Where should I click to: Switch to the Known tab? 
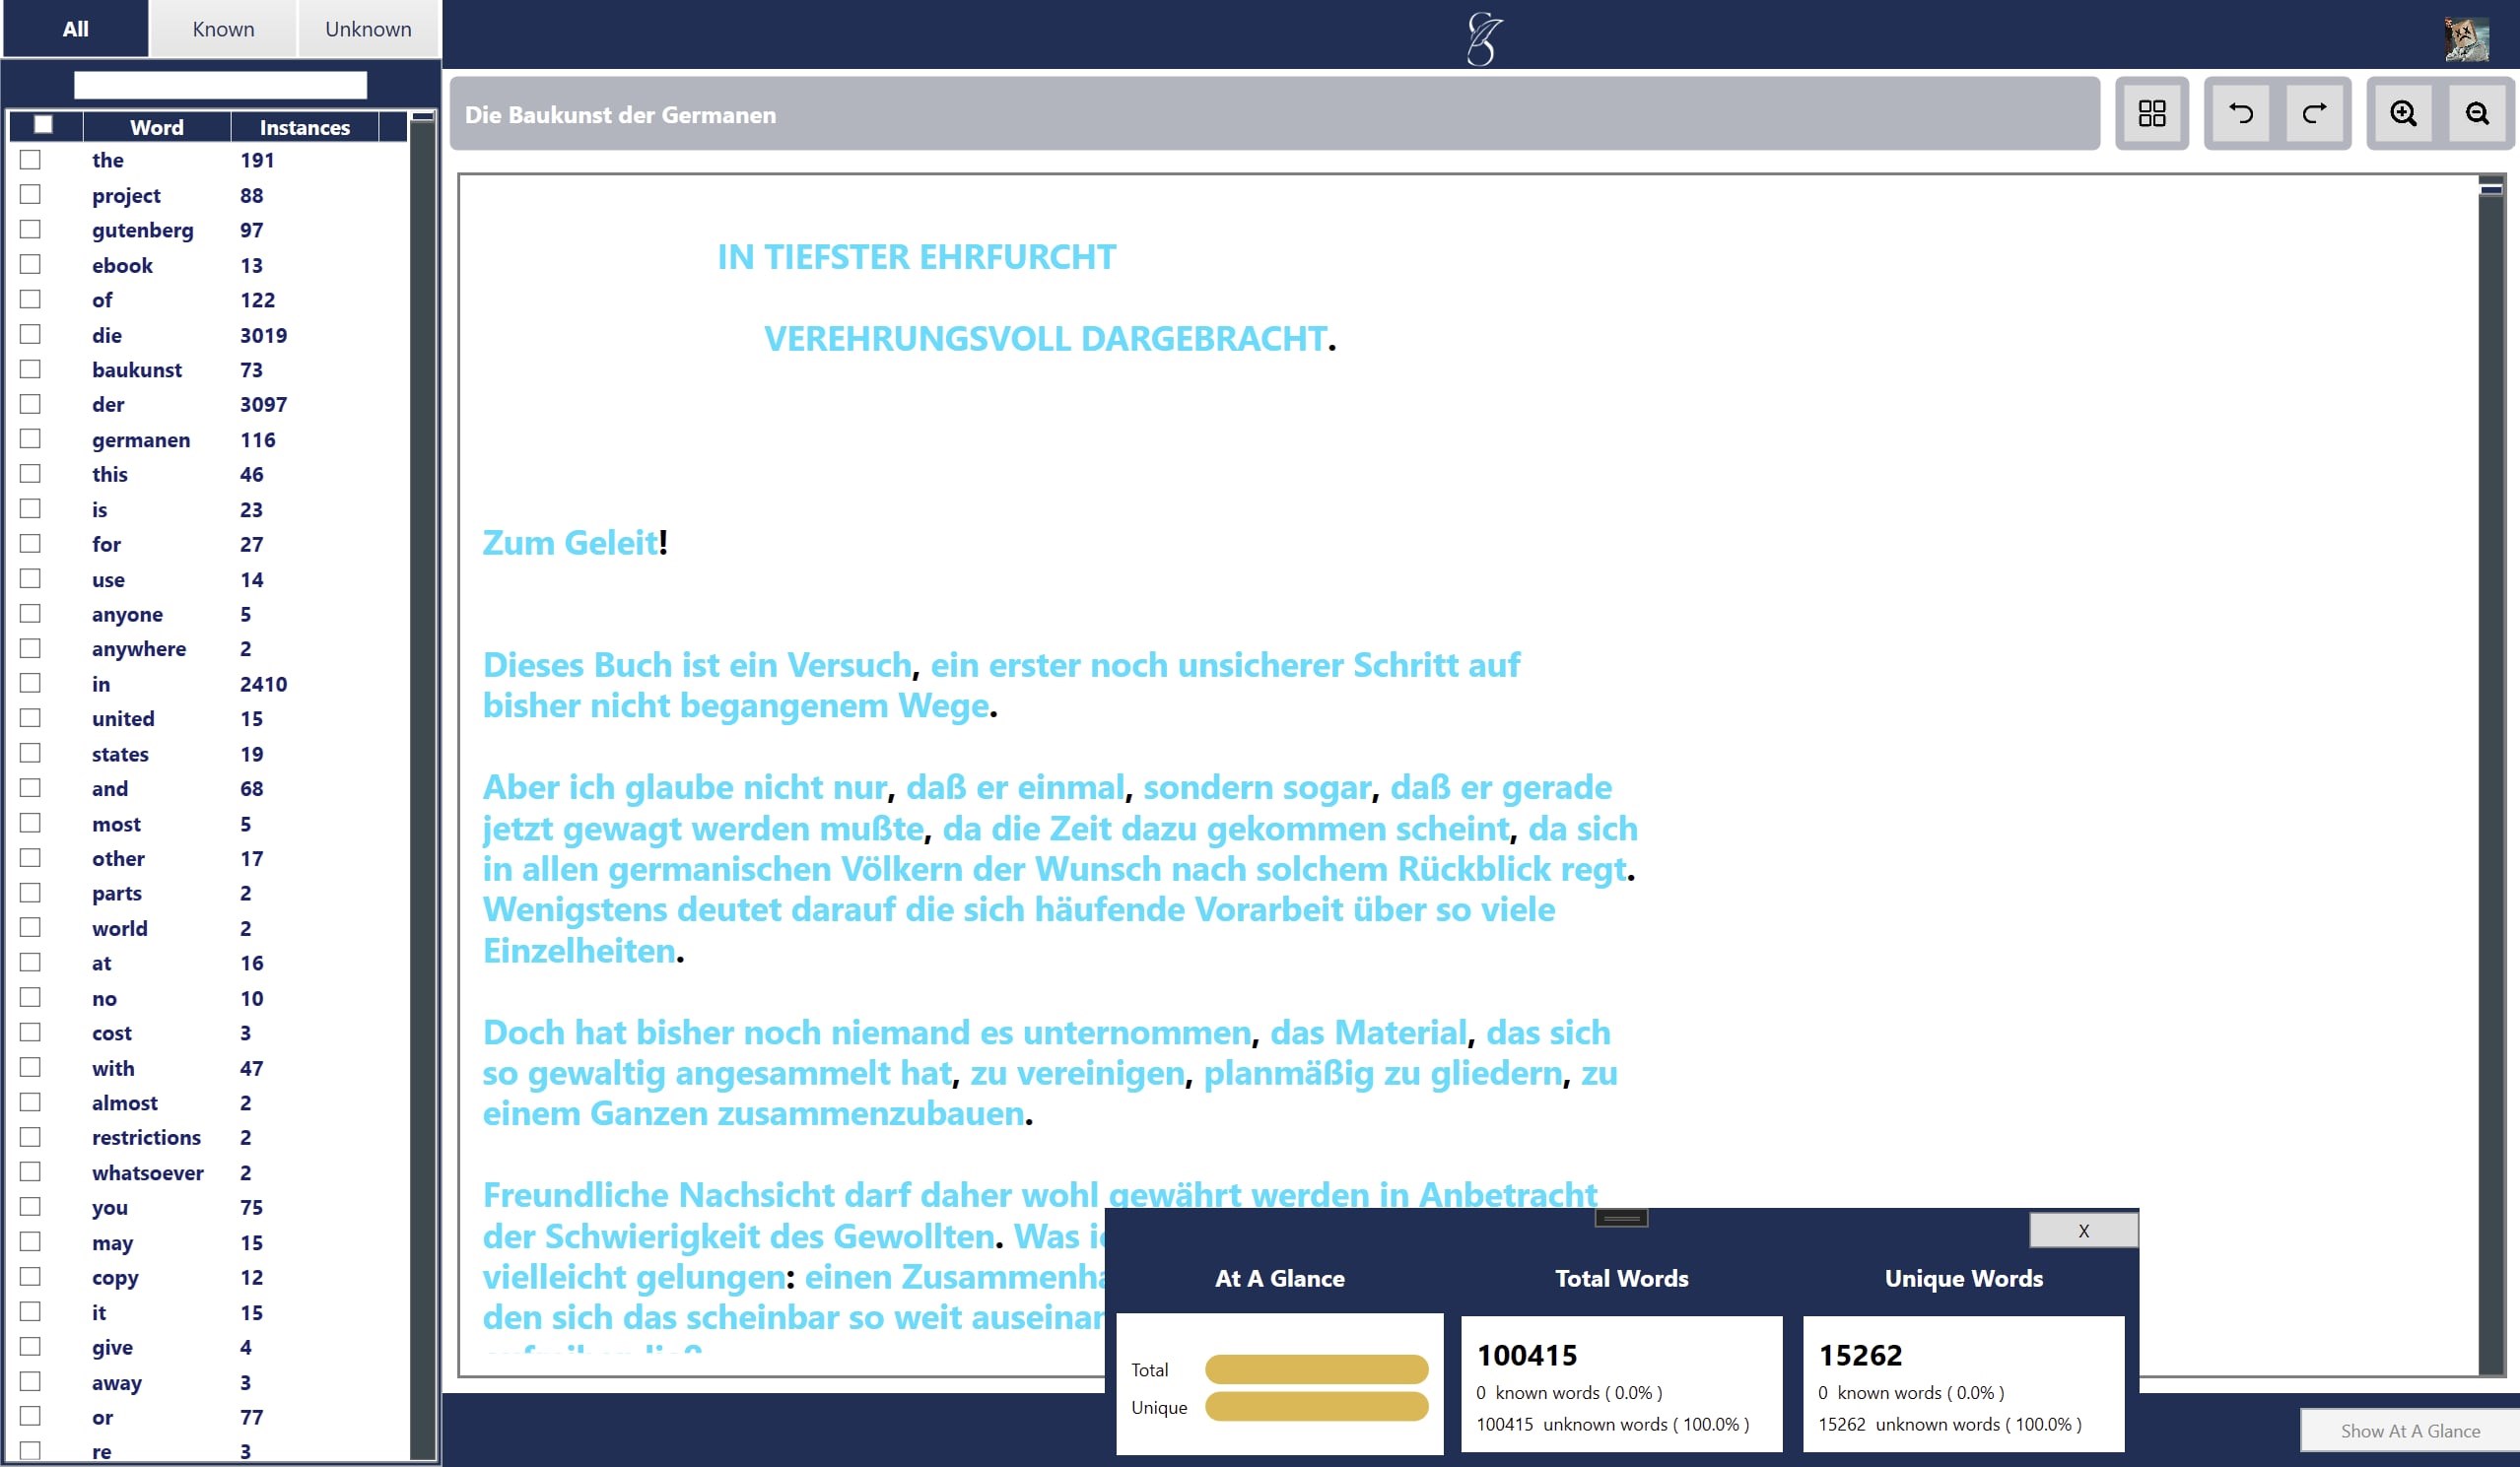click(223, 29)
